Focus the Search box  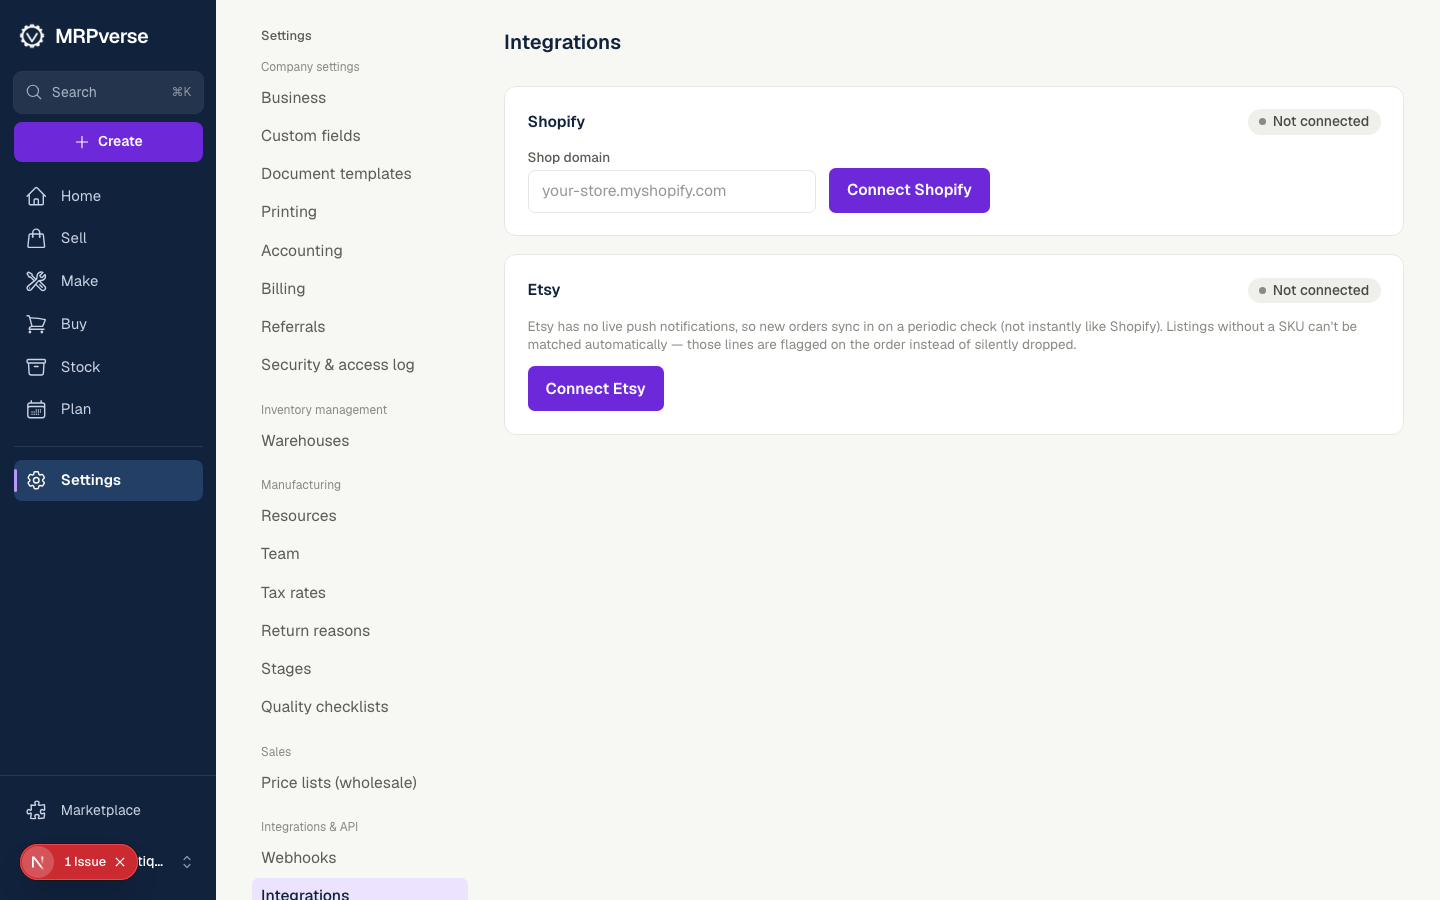coord(108,92)
